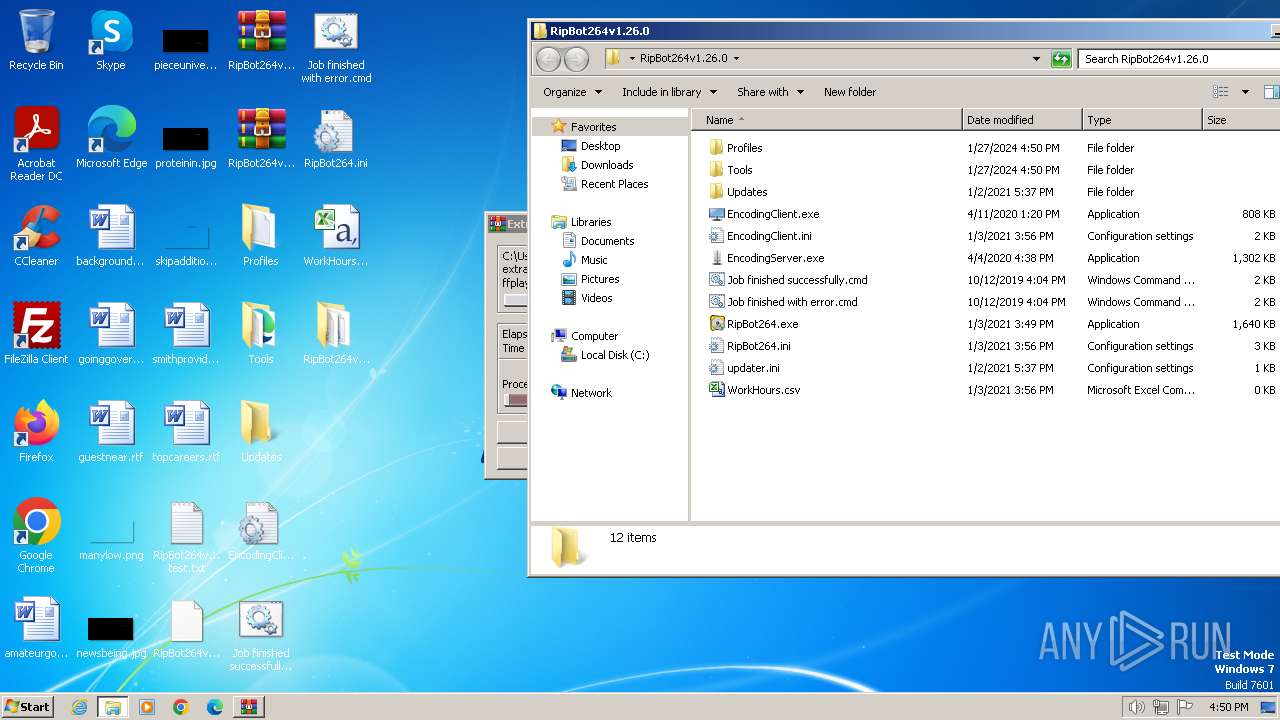Image resolution: width=1280 pixels, height=720 pixels.
Task: Sort by the Size column header
Action: 1241,120
